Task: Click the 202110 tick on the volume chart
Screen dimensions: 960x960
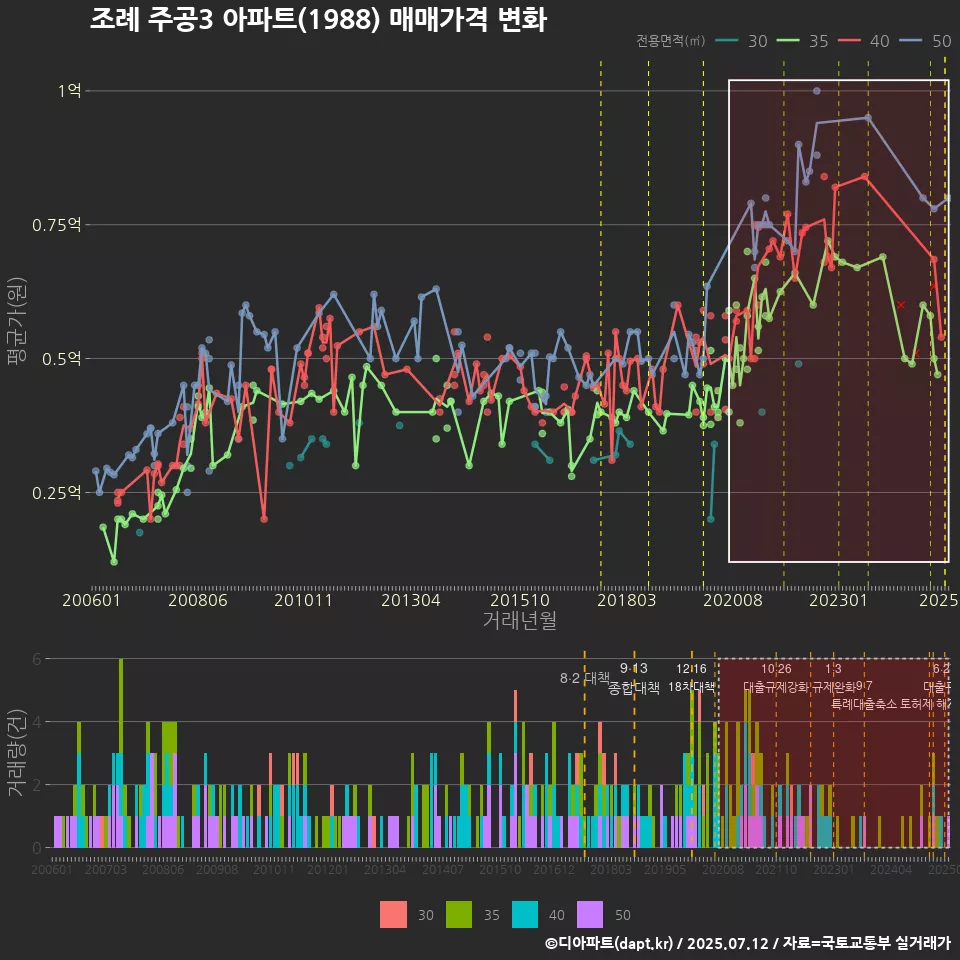Action: point(776,869)
